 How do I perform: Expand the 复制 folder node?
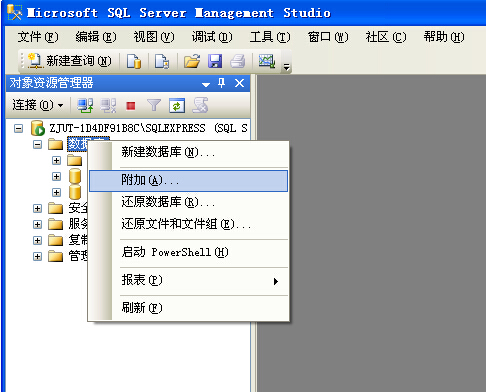[37, 240]
